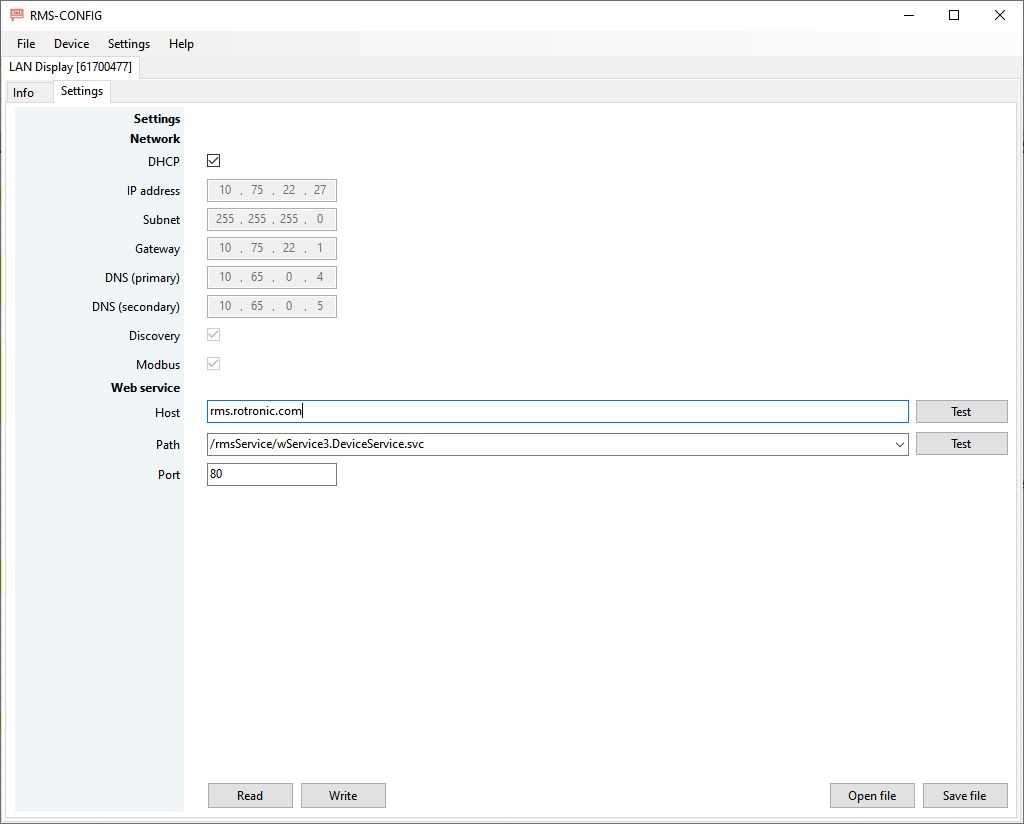This screenshot has height=824, width=1024.
Task: Click the Test button next to Host
Action: 961,411
